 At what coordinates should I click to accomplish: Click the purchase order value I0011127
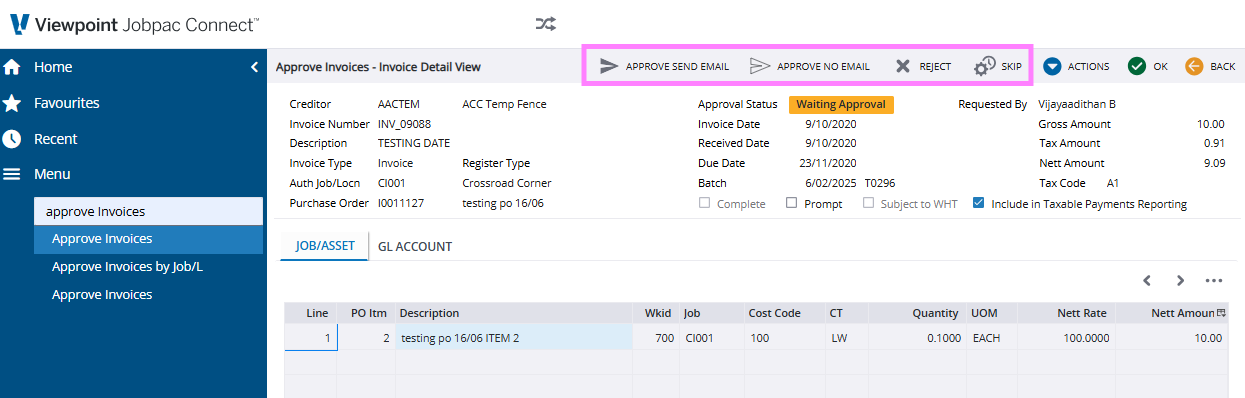pyautogui.click(x=401, y=203)
